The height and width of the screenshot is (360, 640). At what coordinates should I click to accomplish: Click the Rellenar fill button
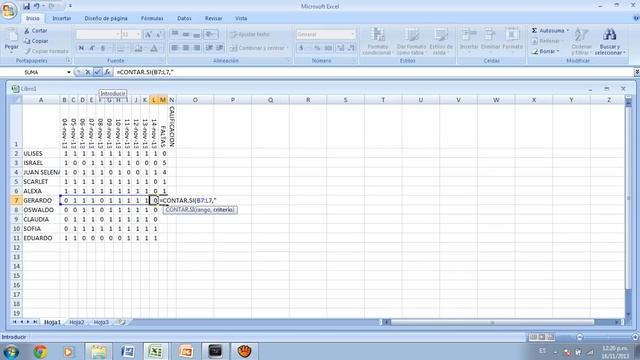(x=547, y=41)
